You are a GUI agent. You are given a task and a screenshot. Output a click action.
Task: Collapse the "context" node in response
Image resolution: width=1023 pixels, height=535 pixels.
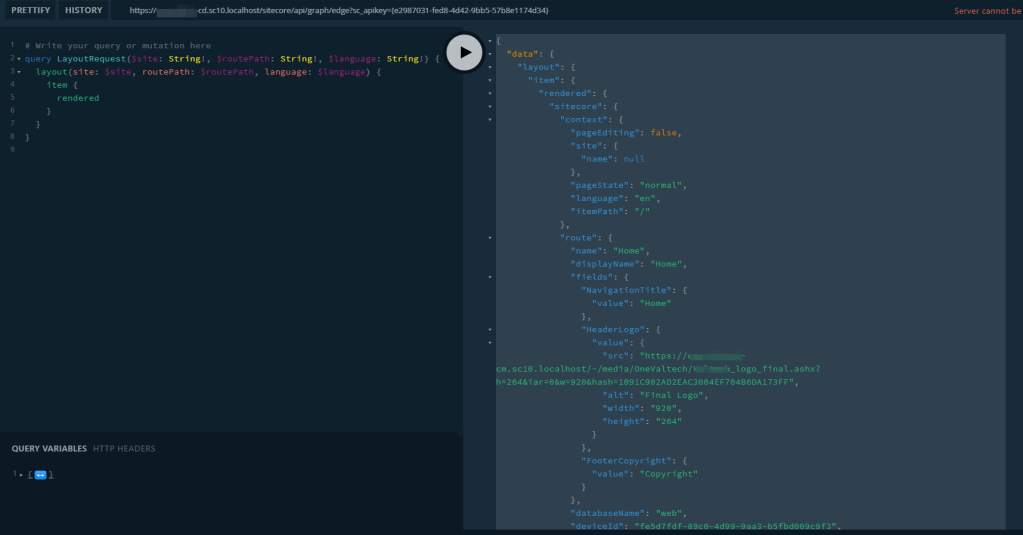coord(489,119)
